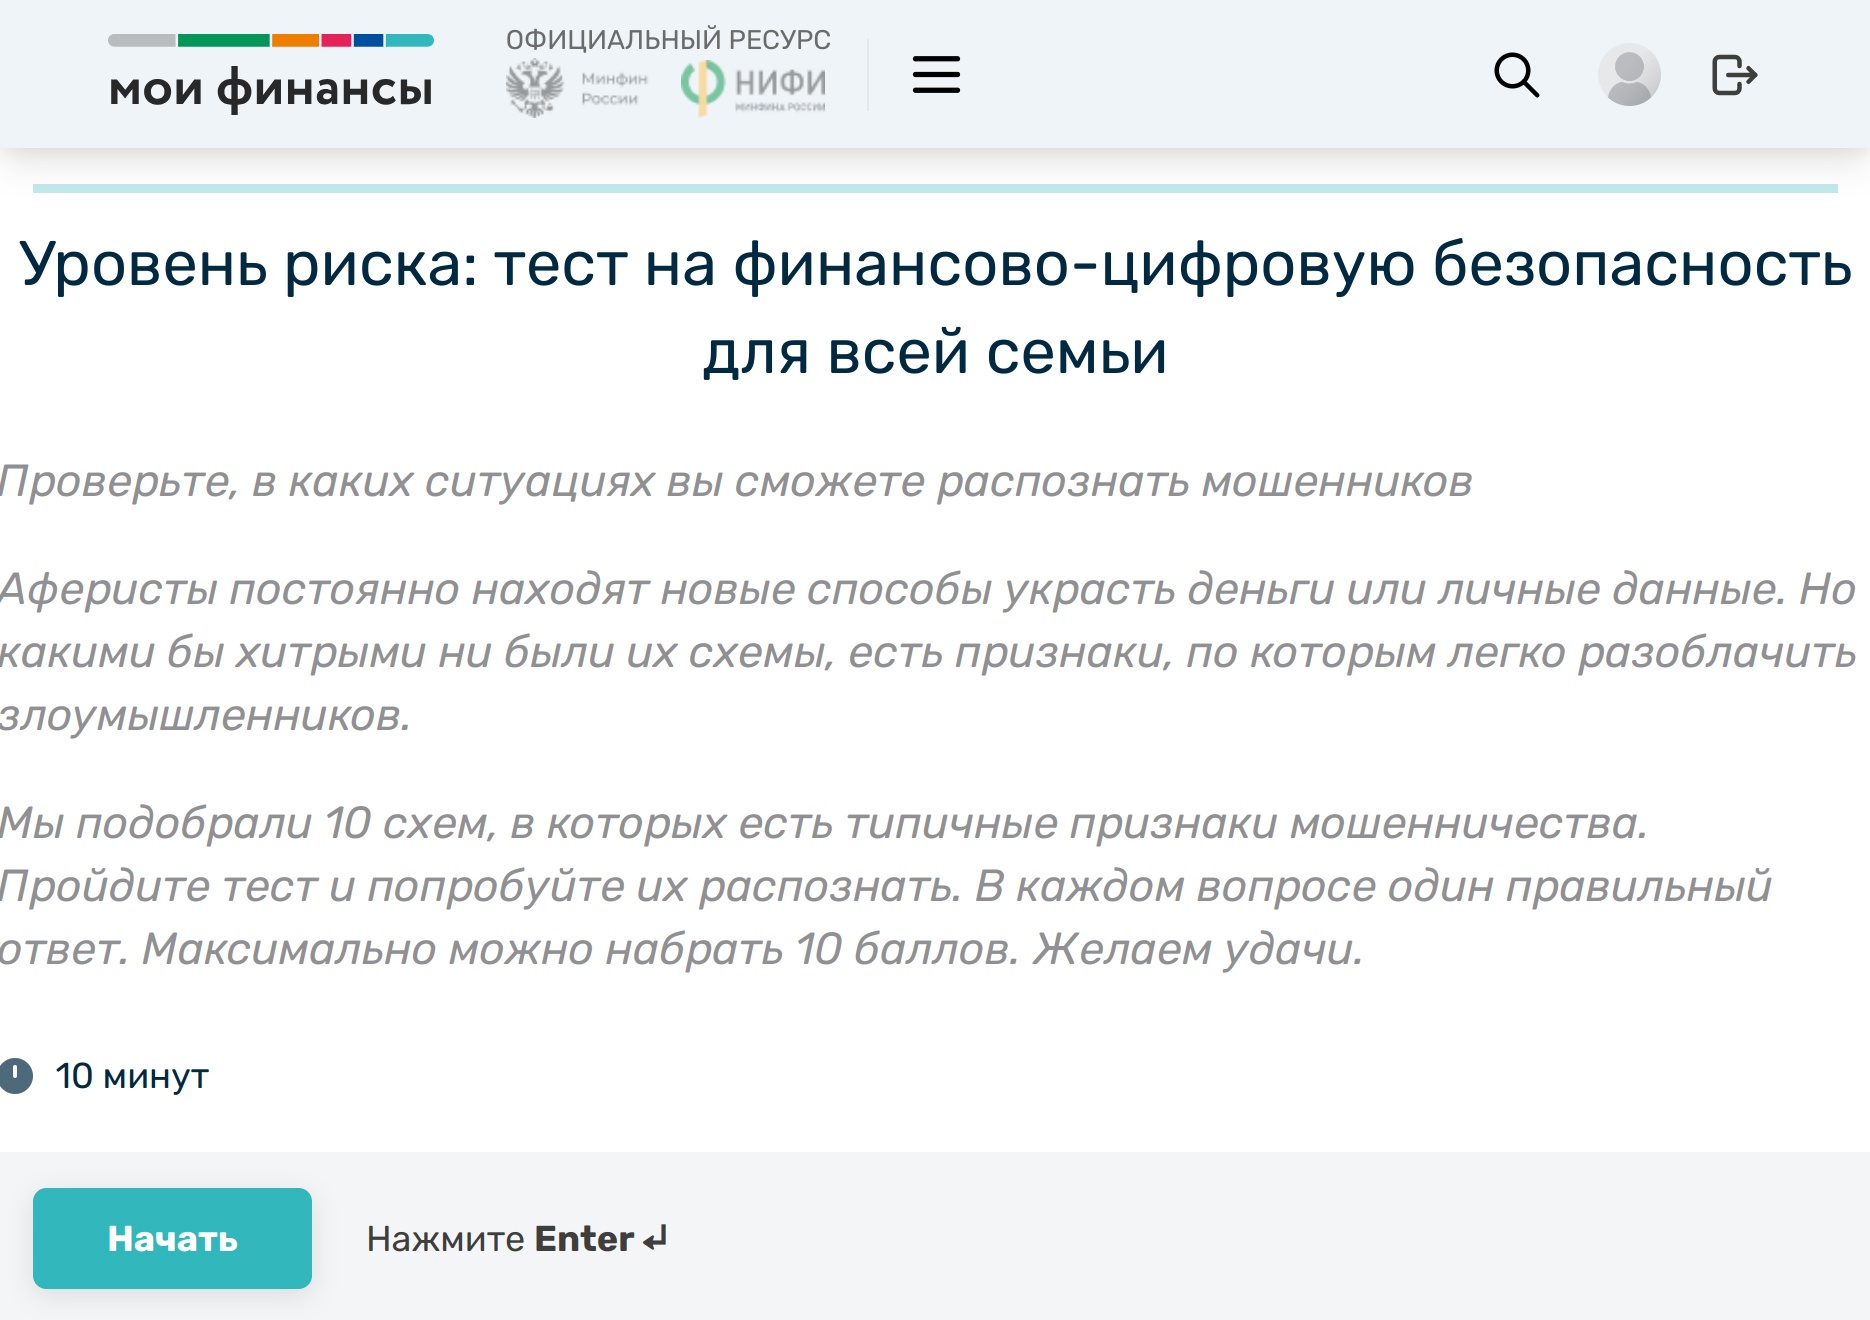This screenshot has width=1870, height=1320.
Task: Open the hamburger navigation menu
Action: 936,75
